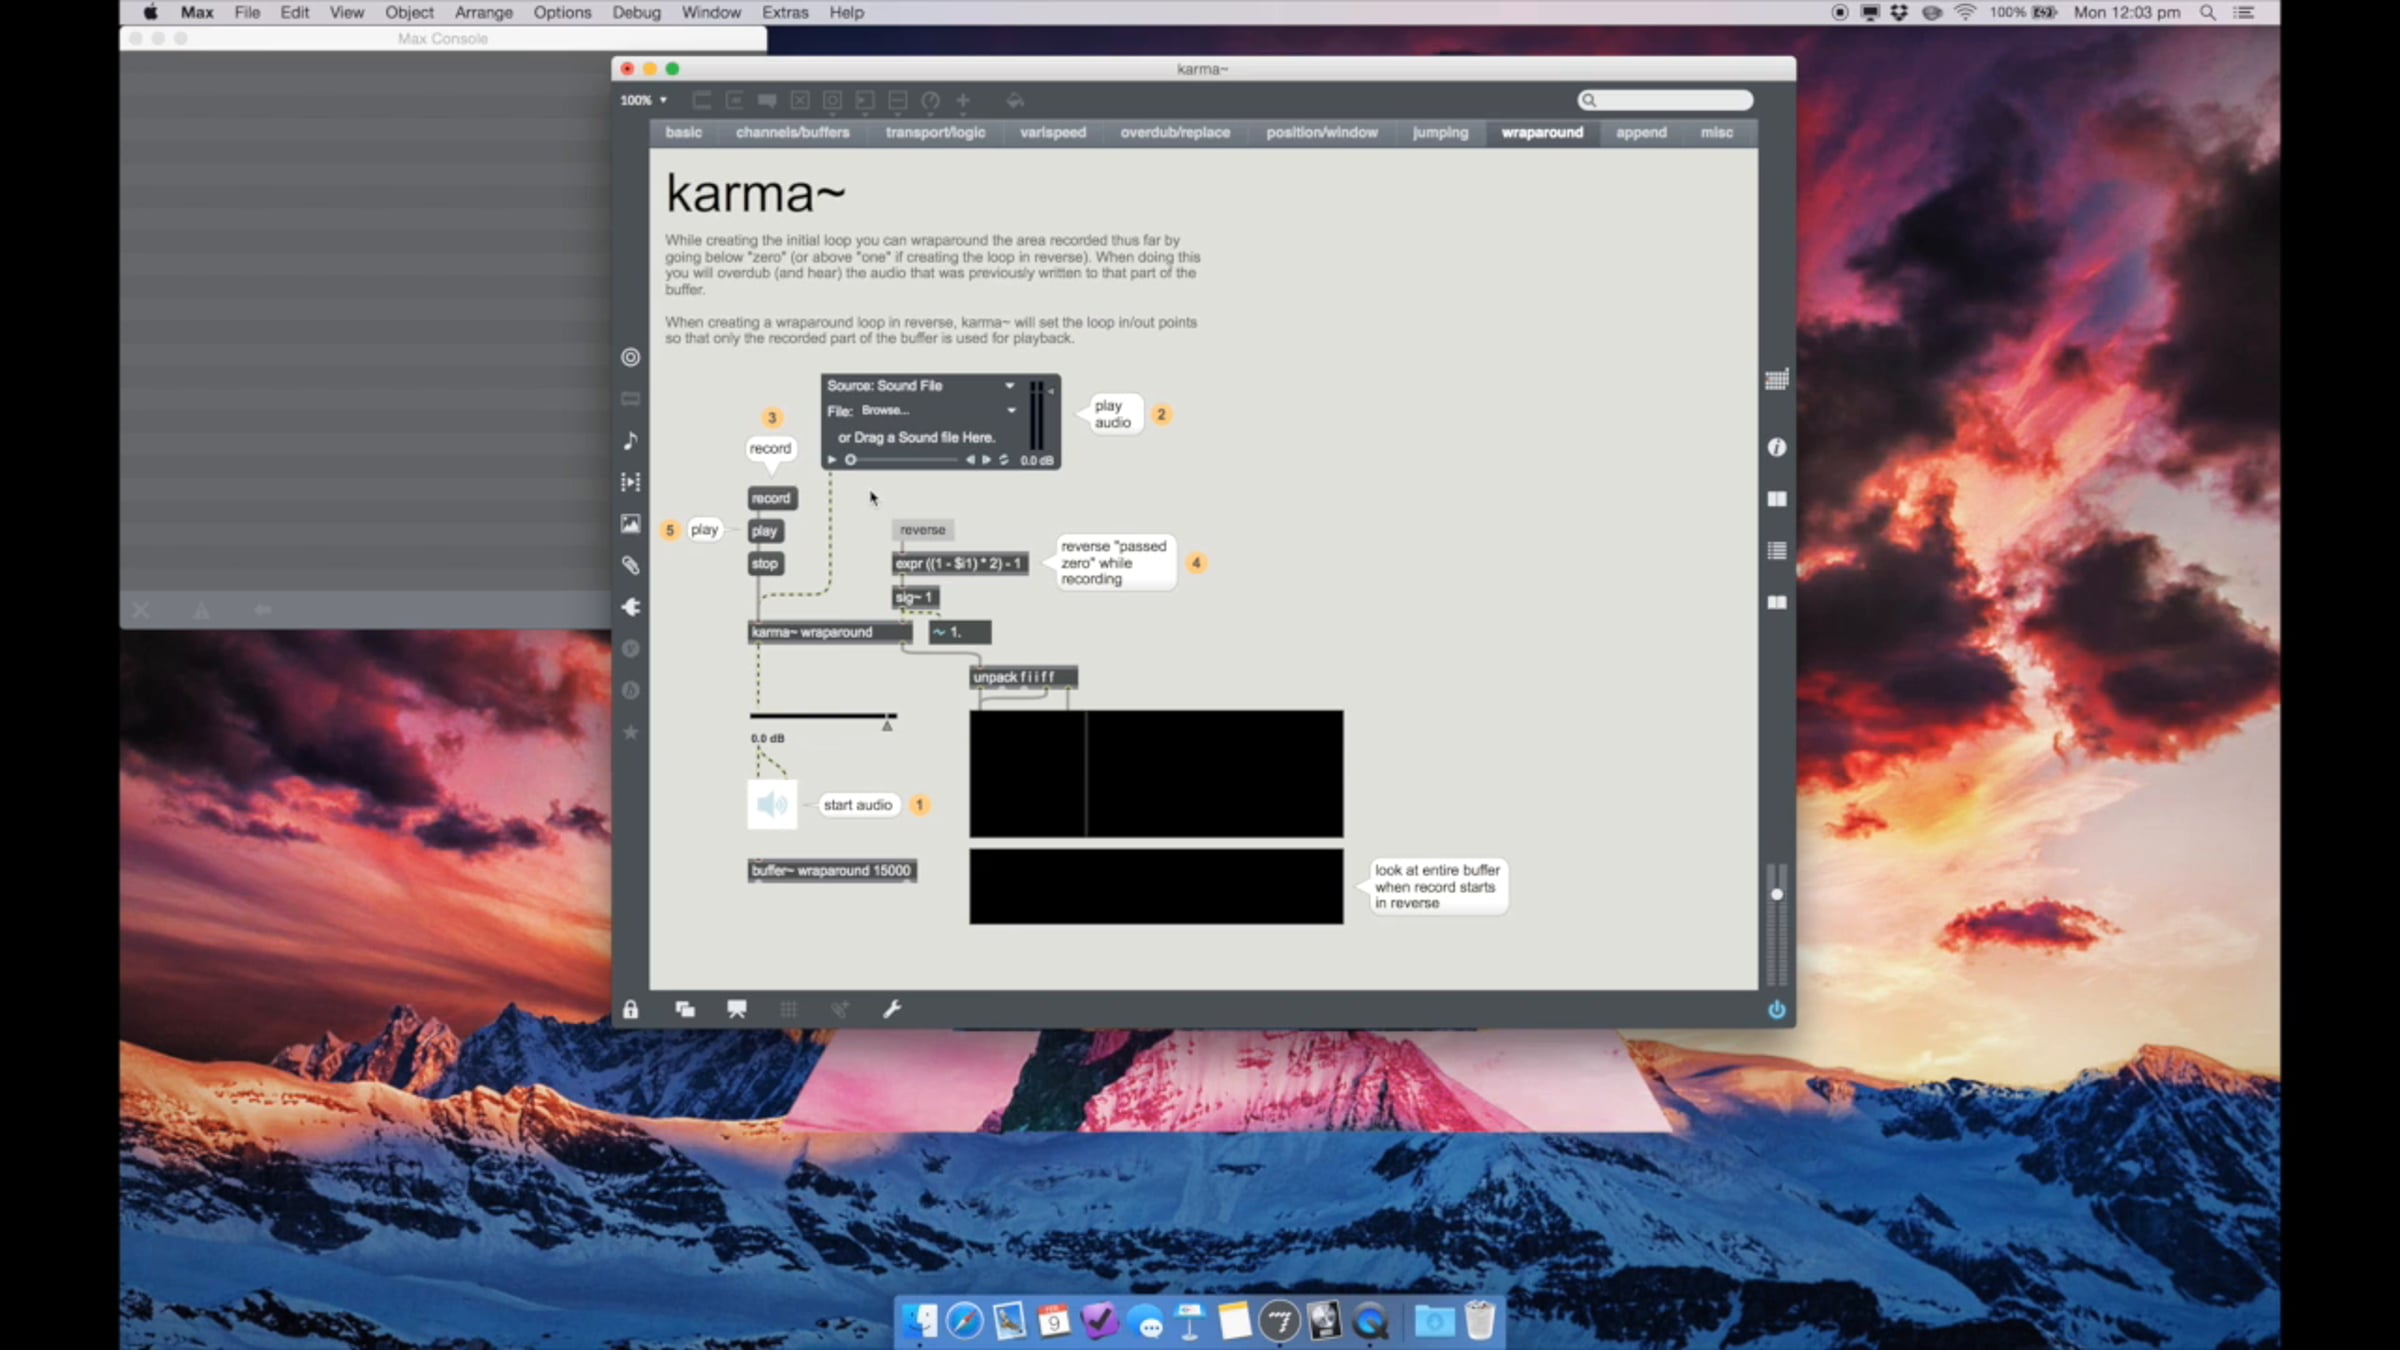Image resolution: width=2400 pixels, height=1350 pixels.
Task: Open the 100% zoom dropdown
Action: click(x=643, y=100)
